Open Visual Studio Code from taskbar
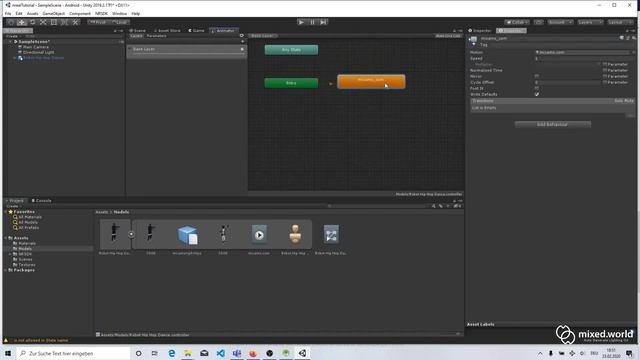The height and width of the screenshot is (360, 640). 220,353
